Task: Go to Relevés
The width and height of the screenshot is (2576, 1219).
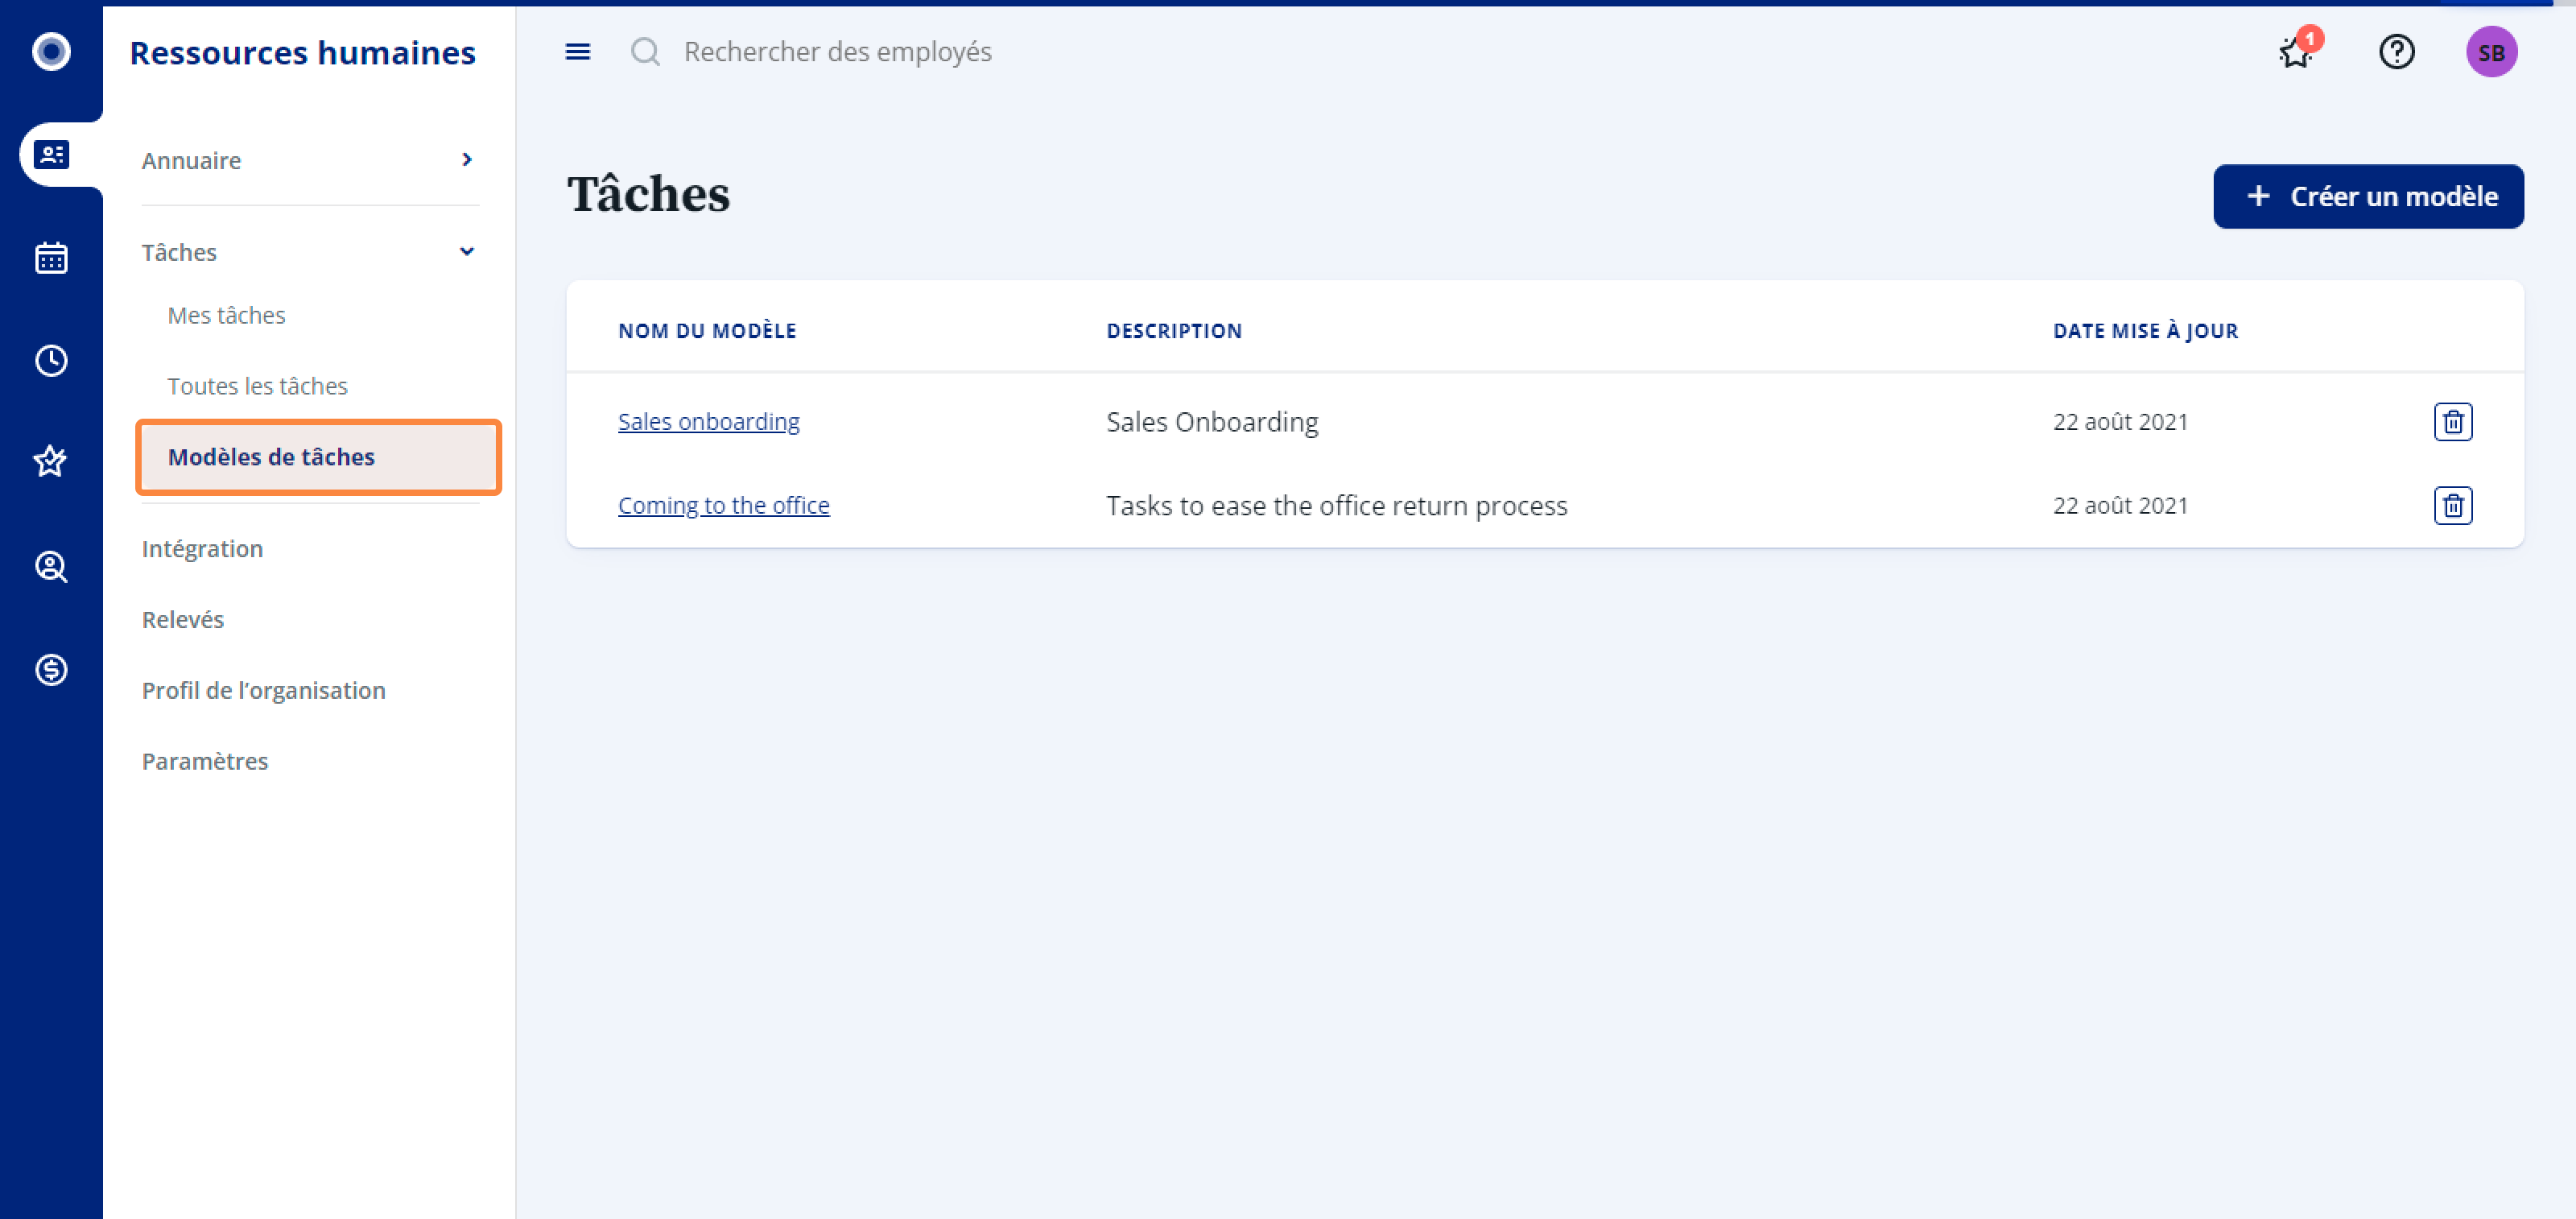Action: [x=183, y=620]
